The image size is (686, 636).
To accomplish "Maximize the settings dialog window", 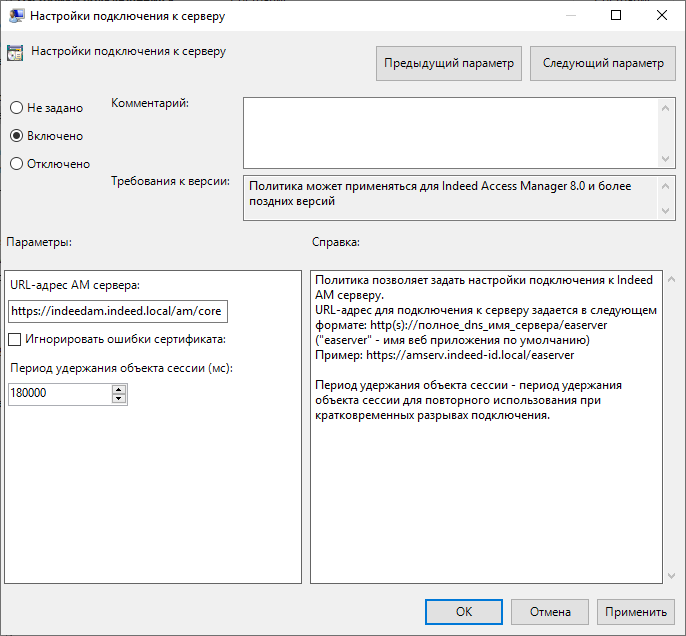I will tap(616, 16).
